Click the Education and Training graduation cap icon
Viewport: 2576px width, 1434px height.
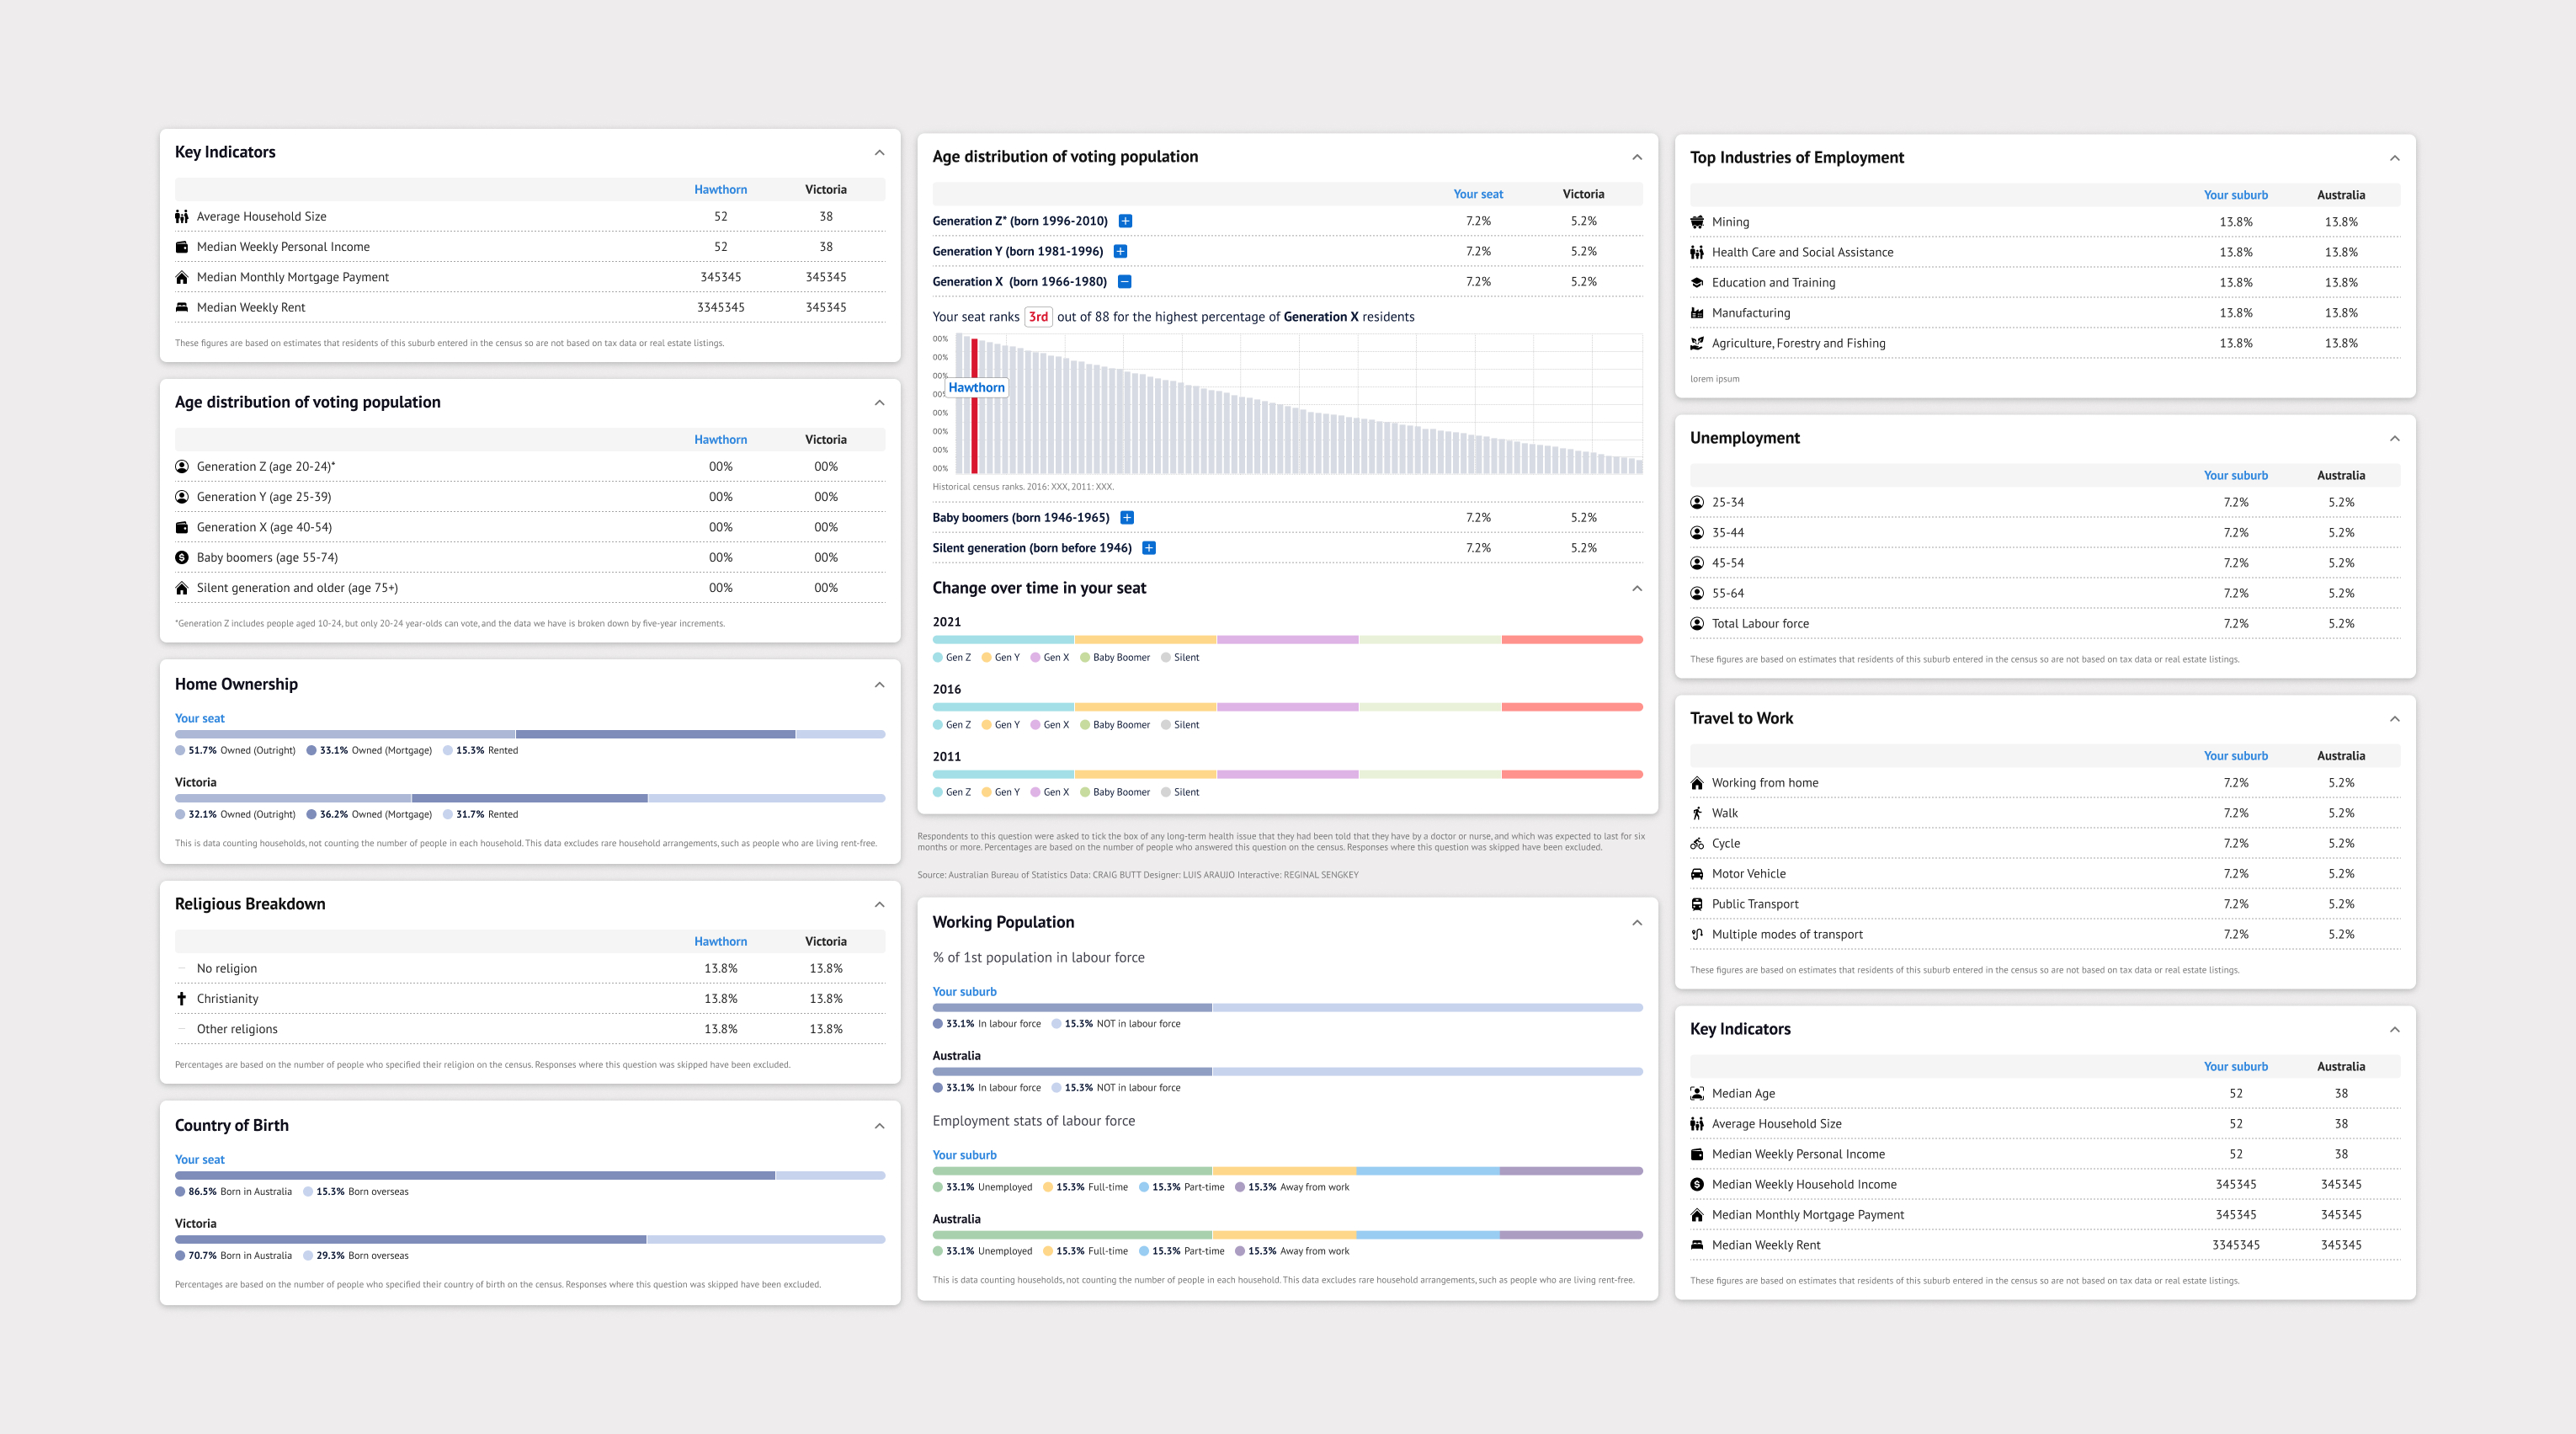(1697, 283)
